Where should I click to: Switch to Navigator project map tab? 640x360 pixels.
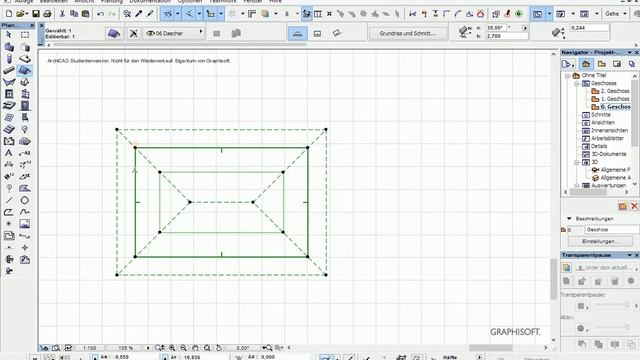coord(586,64)
